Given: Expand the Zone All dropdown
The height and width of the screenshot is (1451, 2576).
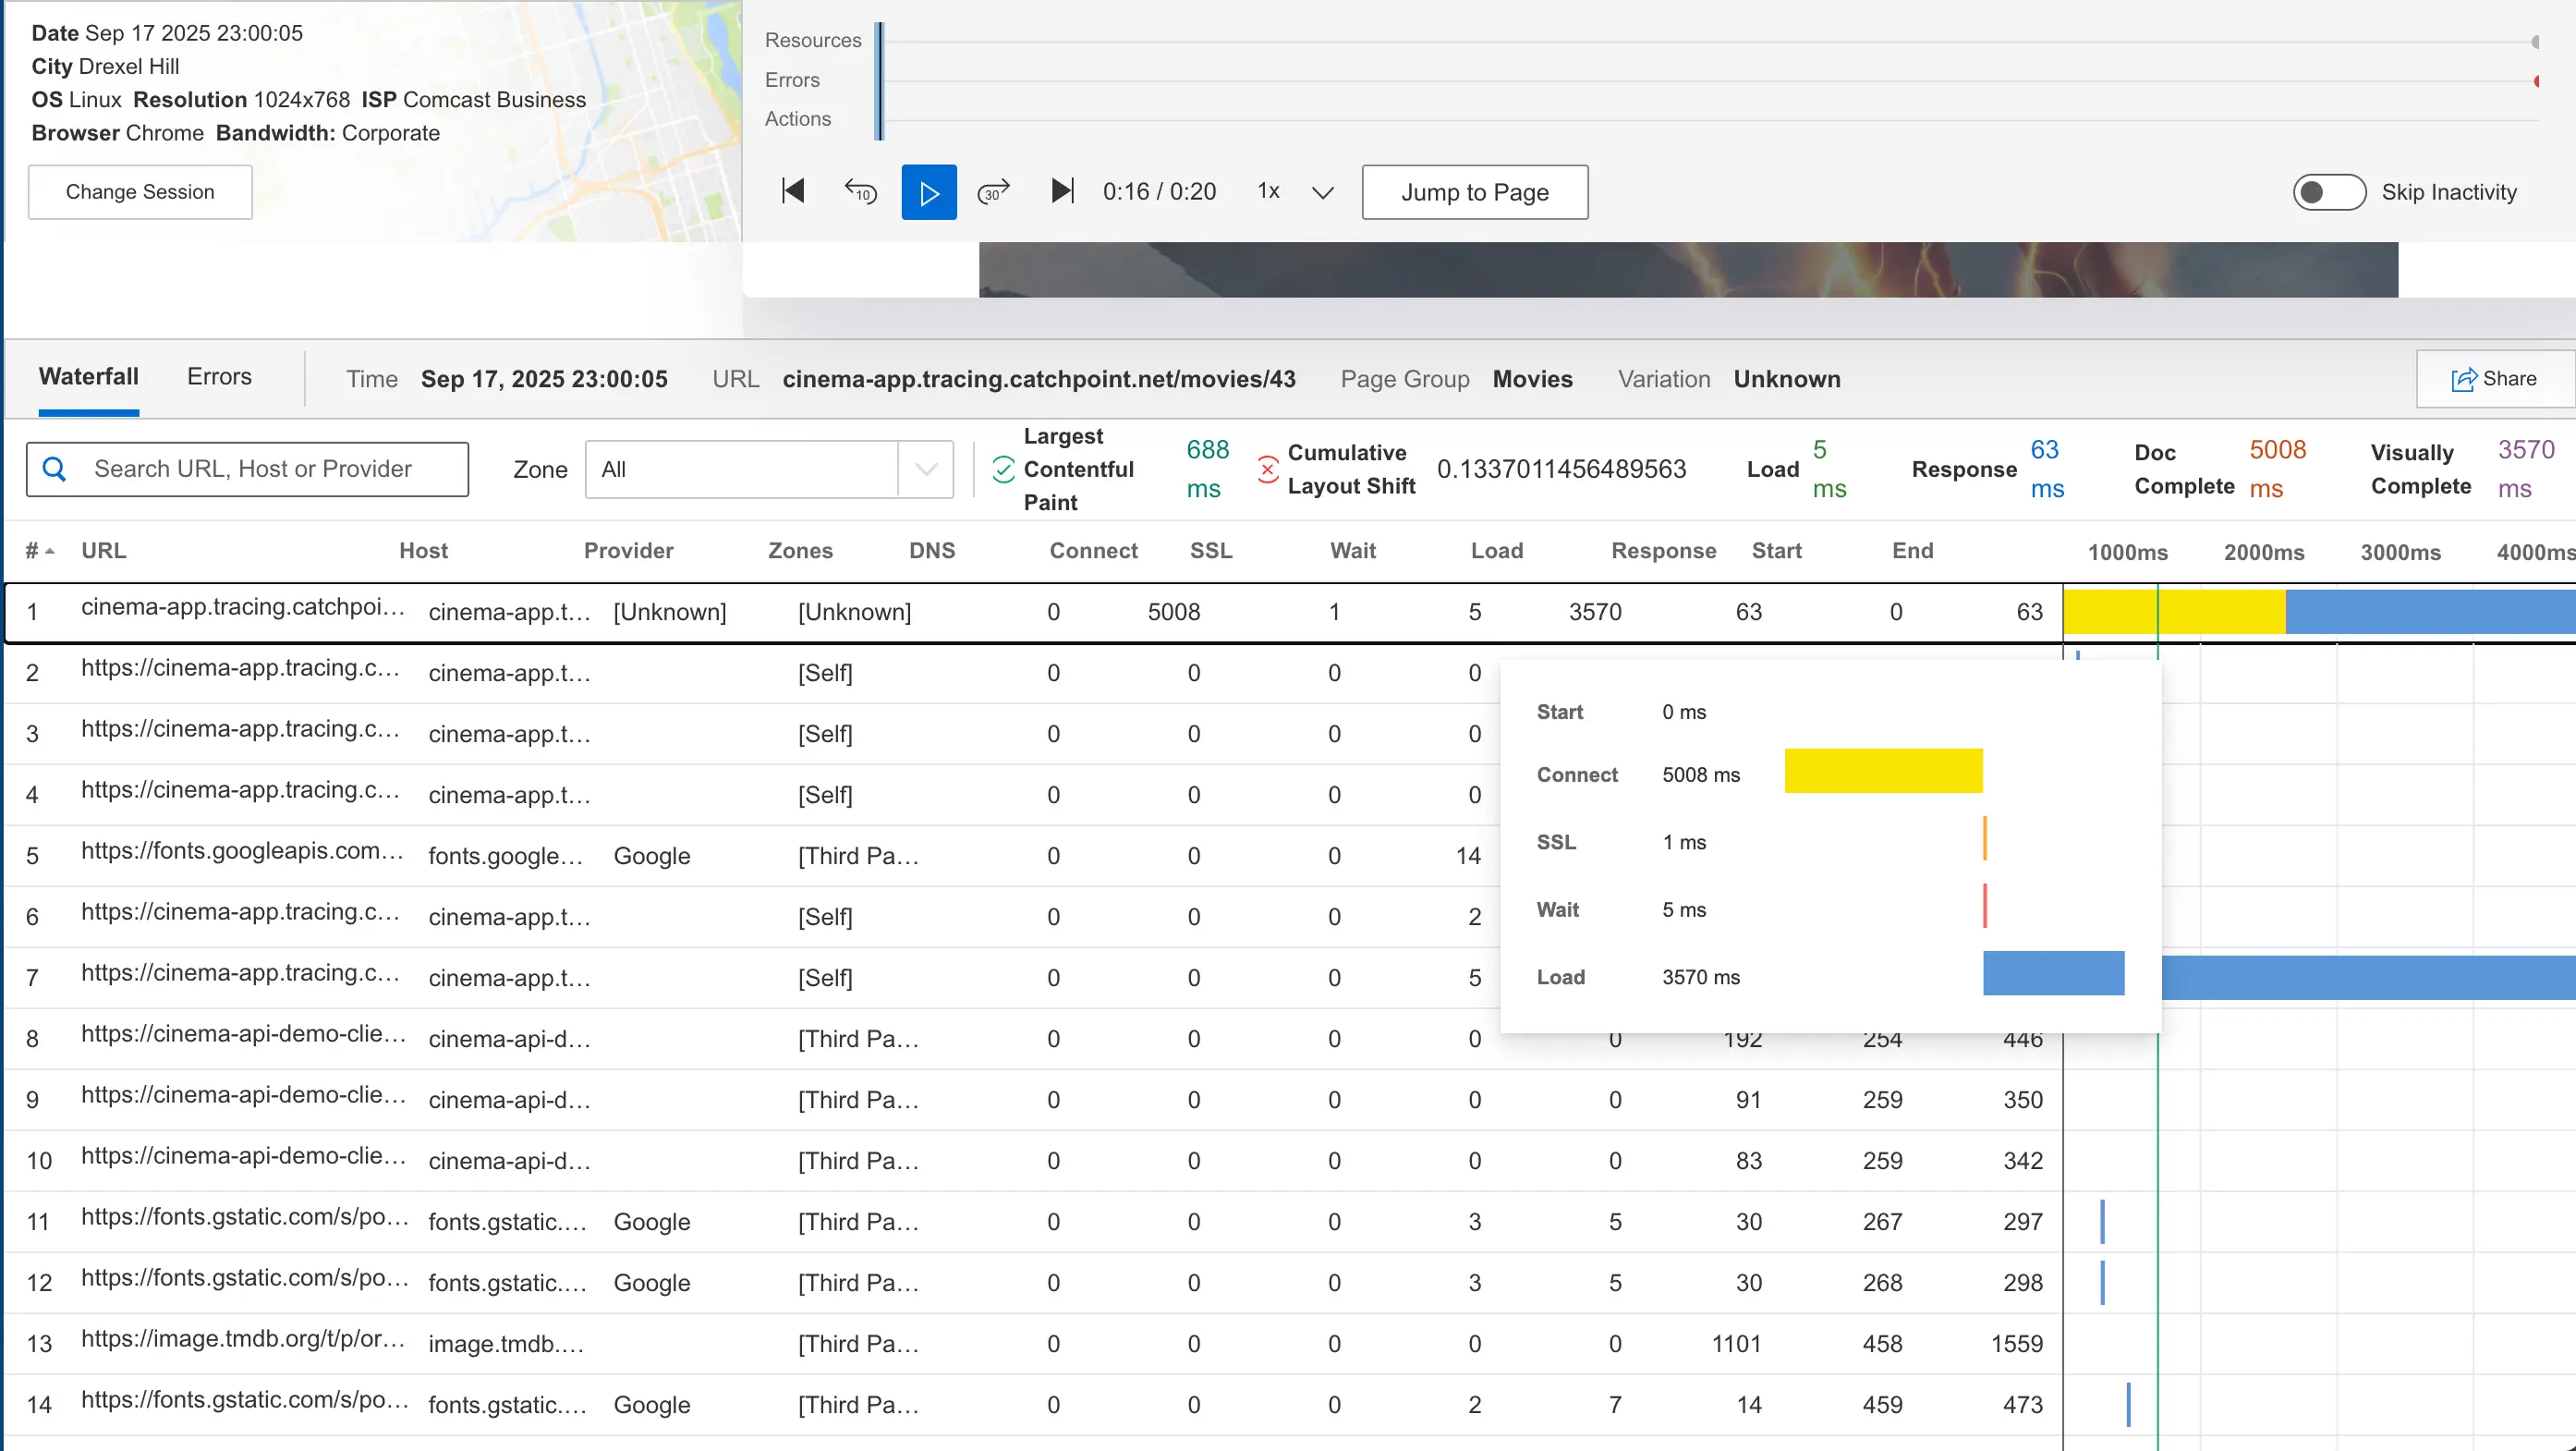Looking at the screenshot, I should 926,469.
